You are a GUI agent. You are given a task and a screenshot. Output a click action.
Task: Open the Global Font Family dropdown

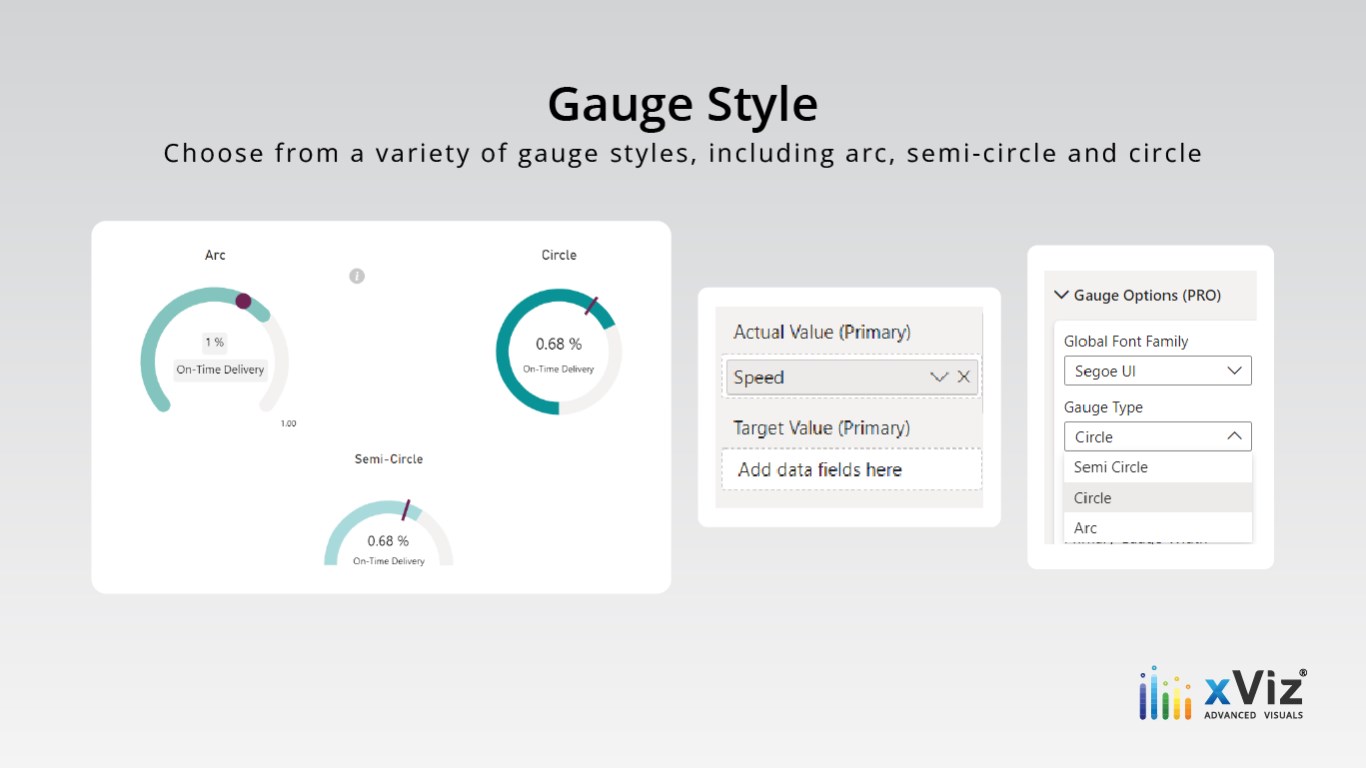click(1157, 371)
